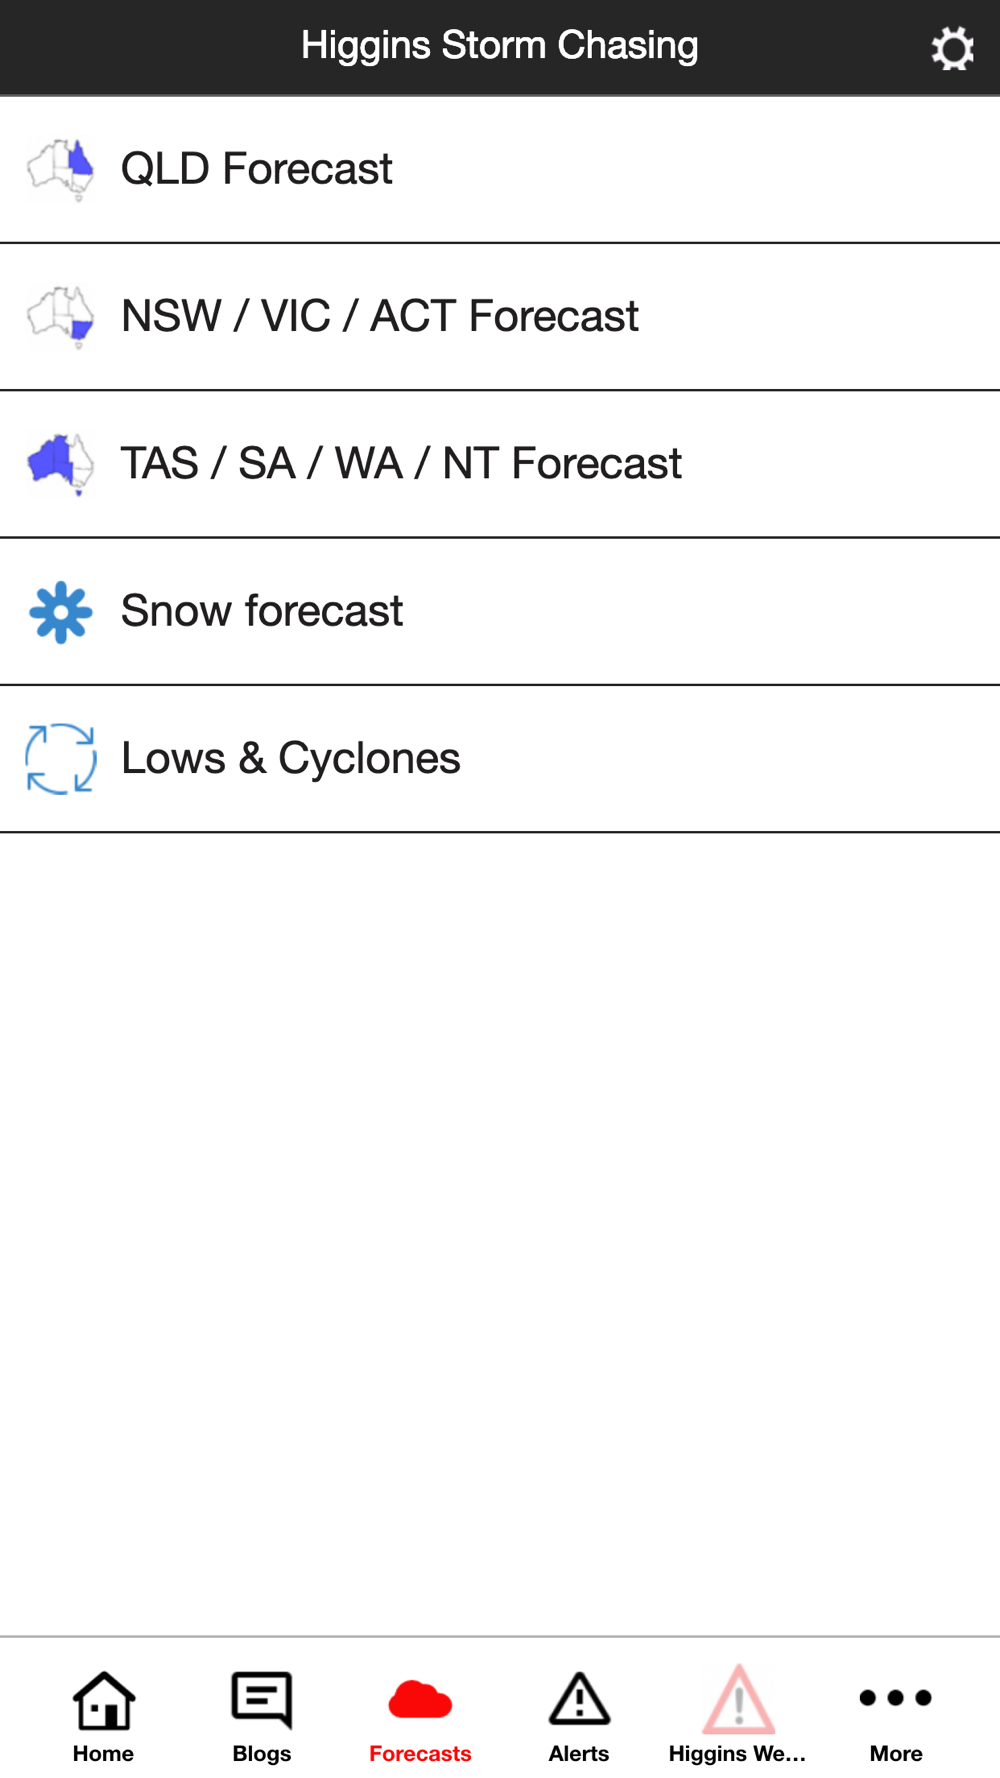Tap the Home house icon

[104, 1700]
